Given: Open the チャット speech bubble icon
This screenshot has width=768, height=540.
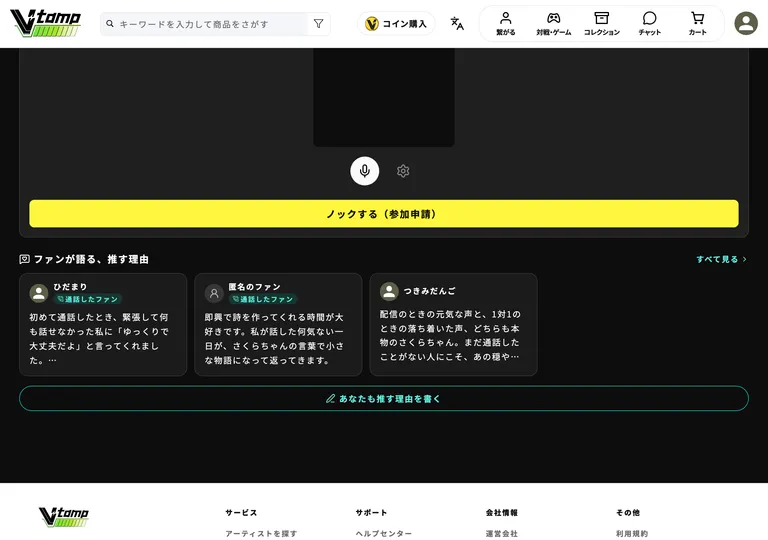Looking at the screenshot, I should 649,18.
